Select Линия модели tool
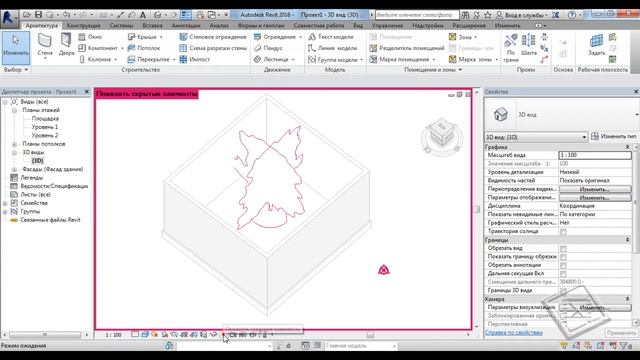This screenshot has width=640, height=360. click(333, 48)
